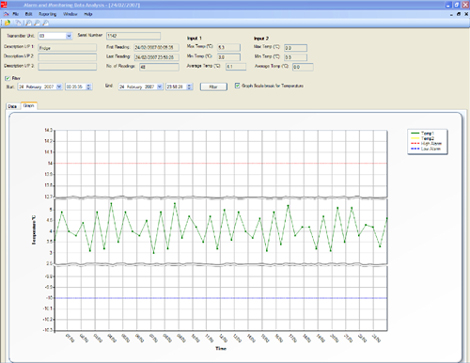Click the Start time spinner arrows
The image size is (470, 363).
[x=89, y=87]
